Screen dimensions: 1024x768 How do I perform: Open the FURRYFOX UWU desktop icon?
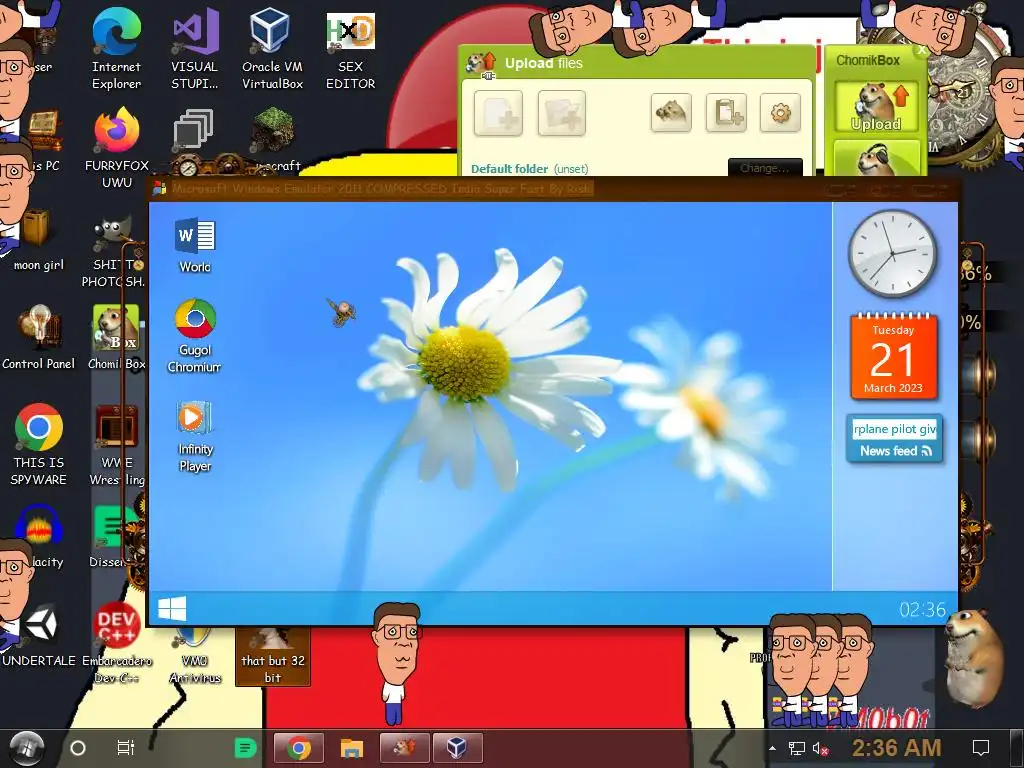pos(116,148)
